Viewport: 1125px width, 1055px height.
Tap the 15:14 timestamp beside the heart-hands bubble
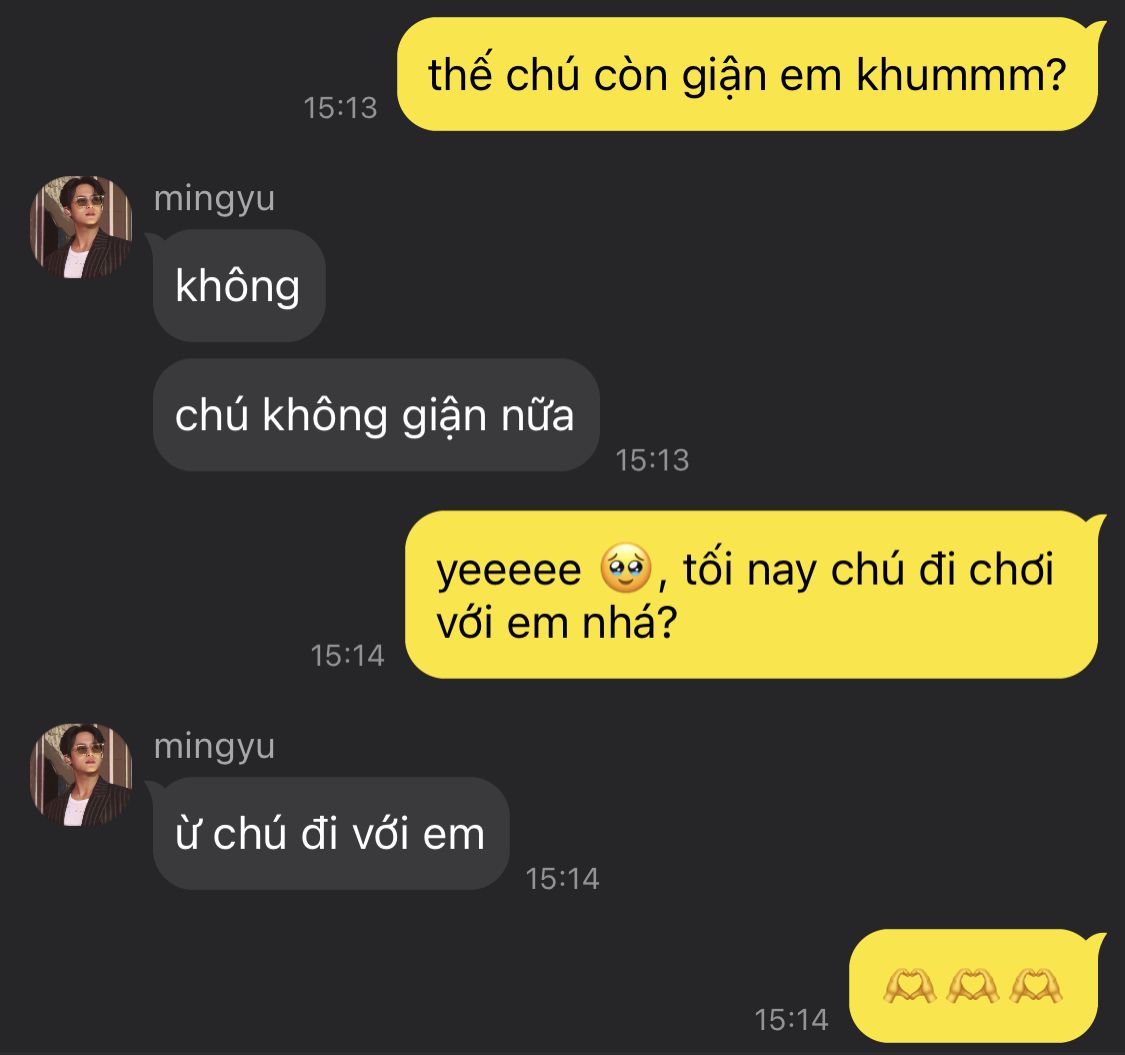point(791,1019)
